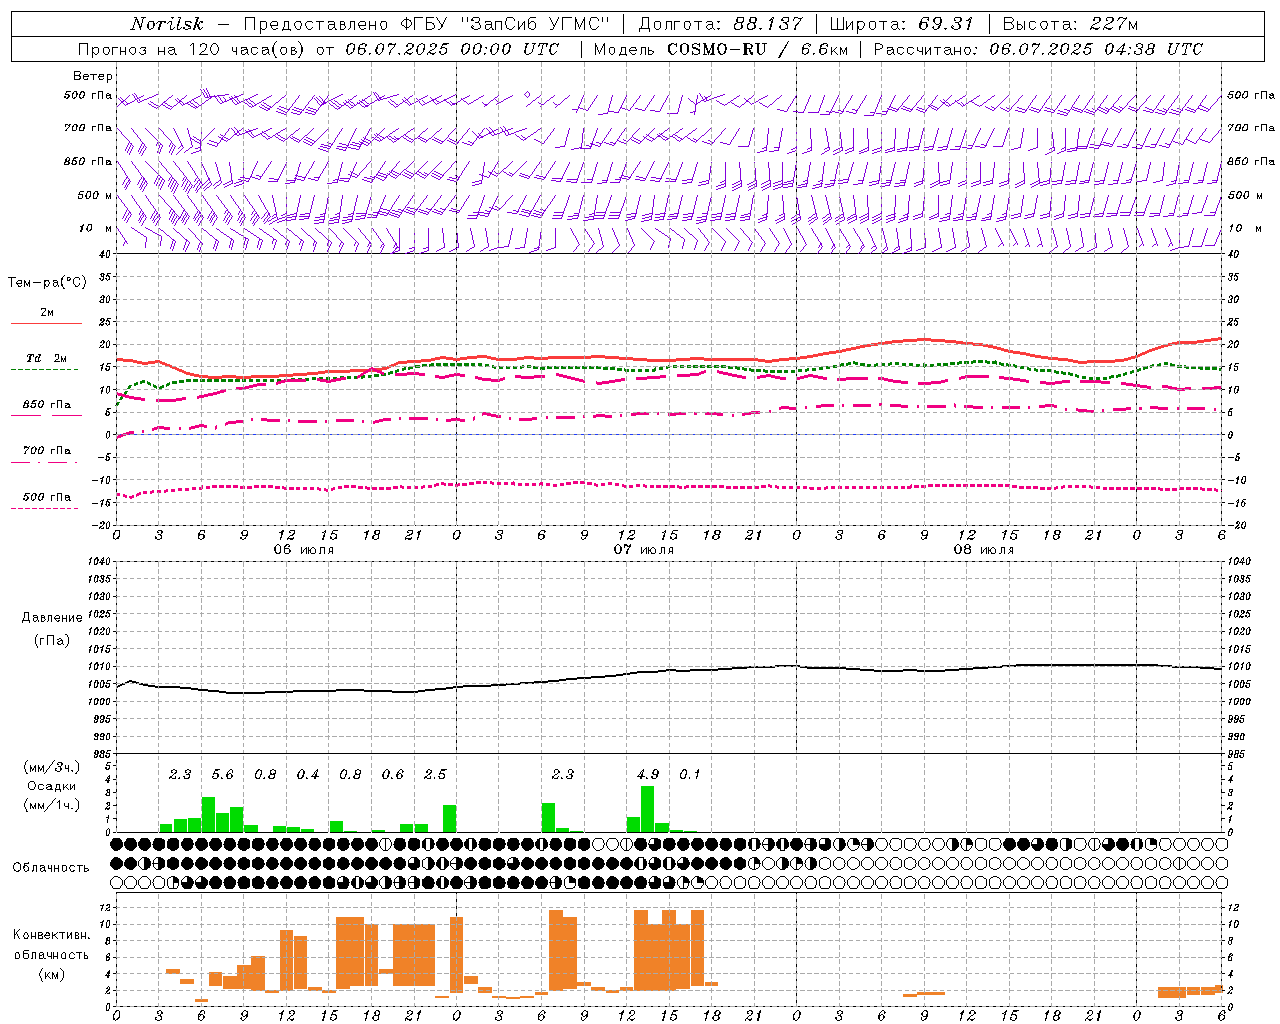The height and width of the screenshot is (1024, 1280).
Task: Click the Ветер panel label
Action: tap(93, 76)
